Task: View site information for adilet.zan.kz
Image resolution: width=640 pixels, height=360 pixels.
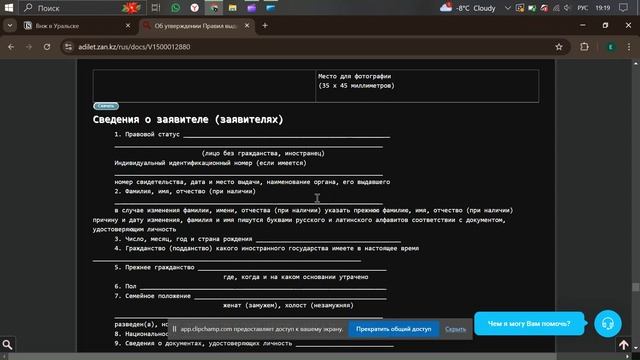Action: [x=69, y=47]
